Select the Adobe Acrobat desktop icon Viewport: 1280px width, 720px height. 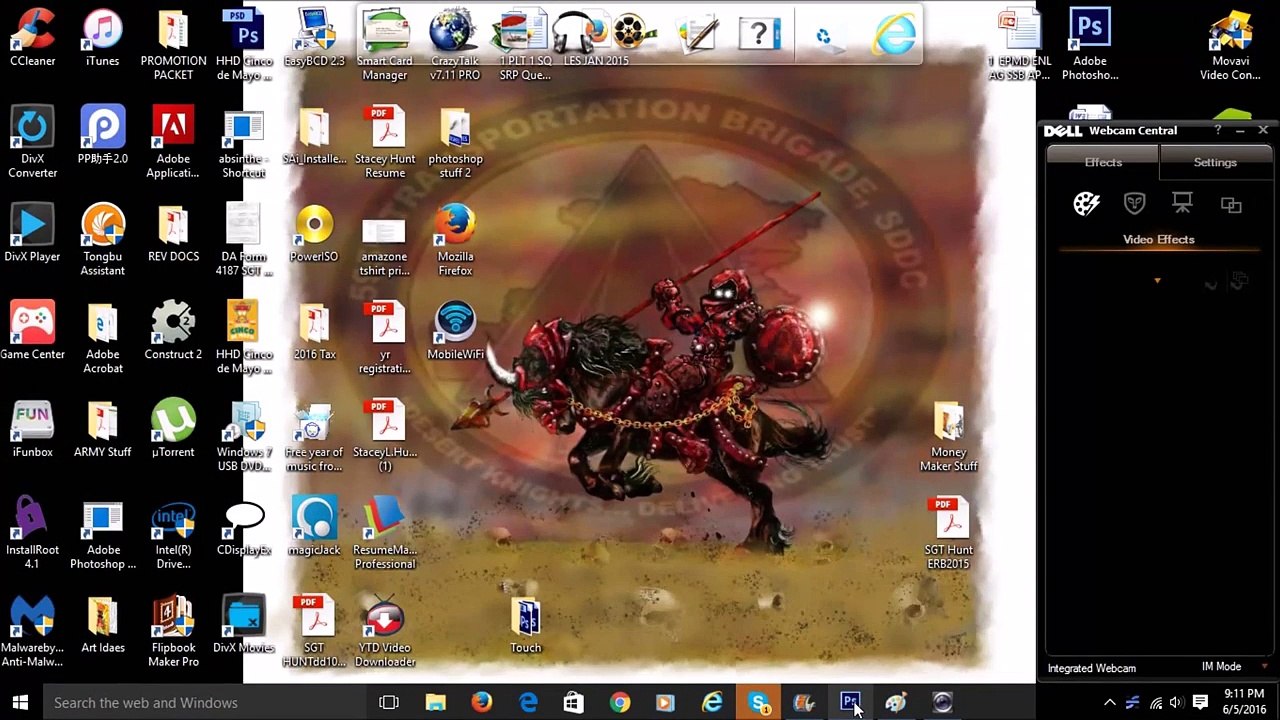coord(103,339)
